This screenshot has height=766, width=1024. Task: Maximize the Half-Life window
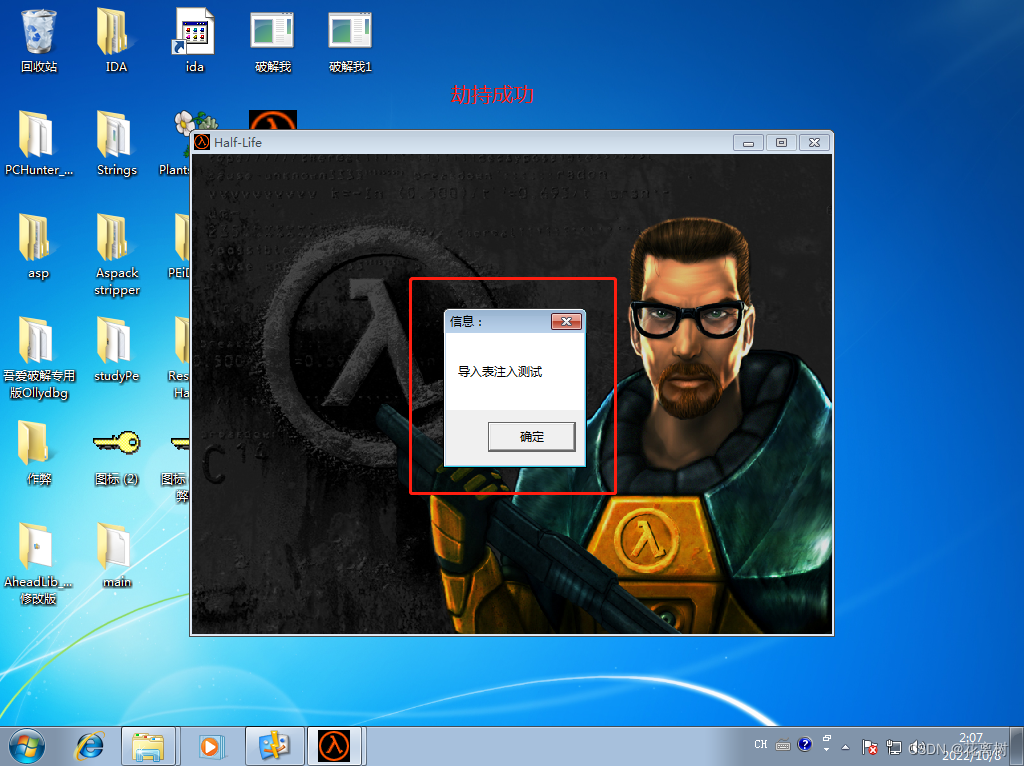click(x=781, y=142)
